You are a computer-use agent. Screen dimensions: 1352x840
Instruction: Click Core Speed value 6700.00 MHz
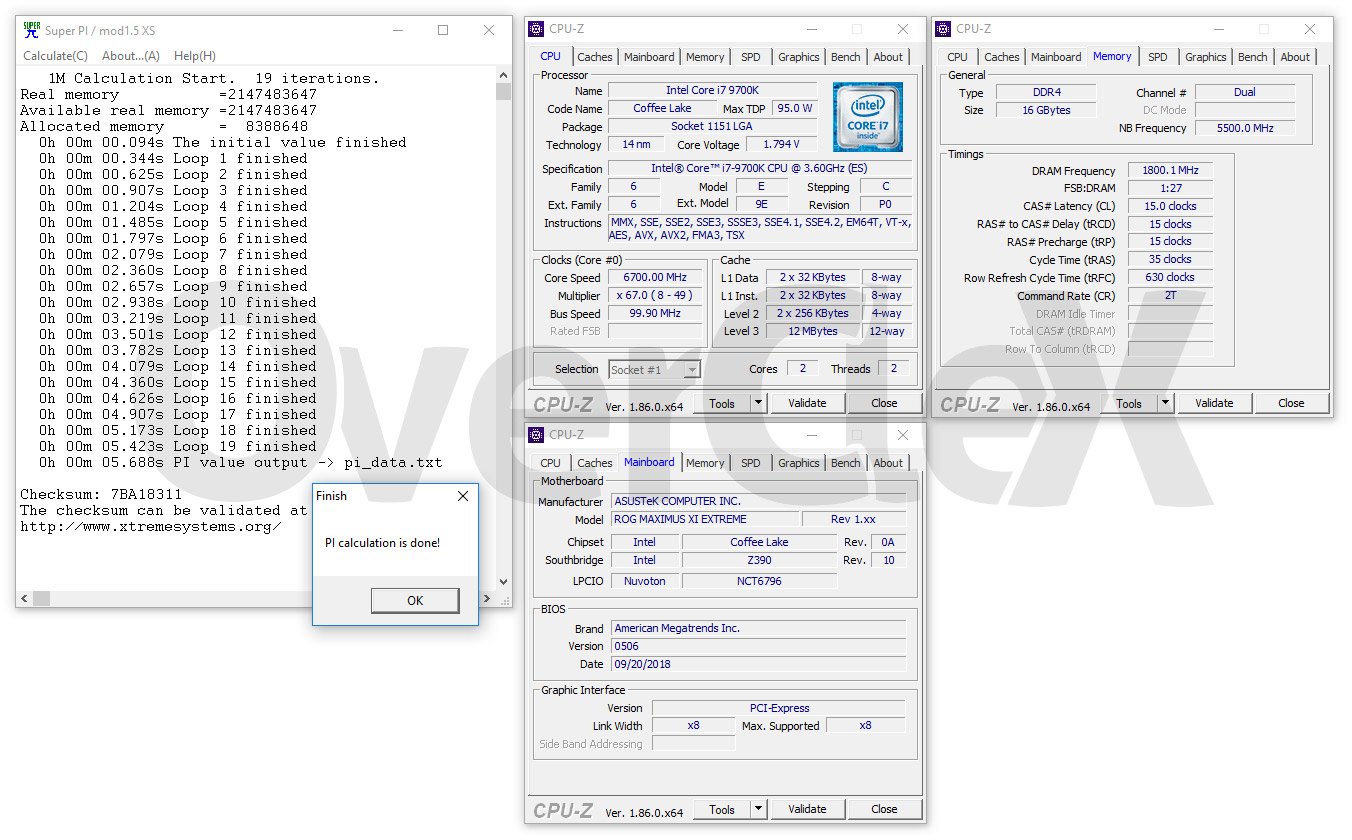click(x=656, y=278)
